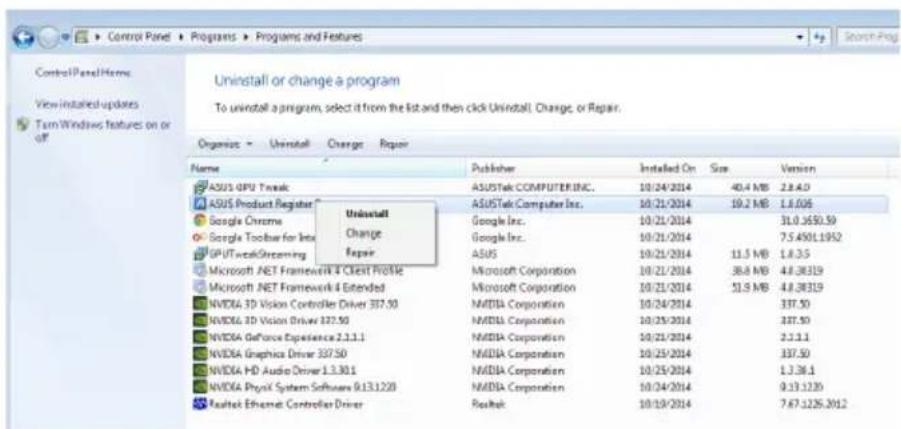The height and width of the screenshot is (429, 901).
Task: Click the NVIDIA GeForce Experience icon
Action: click(200, 338)
